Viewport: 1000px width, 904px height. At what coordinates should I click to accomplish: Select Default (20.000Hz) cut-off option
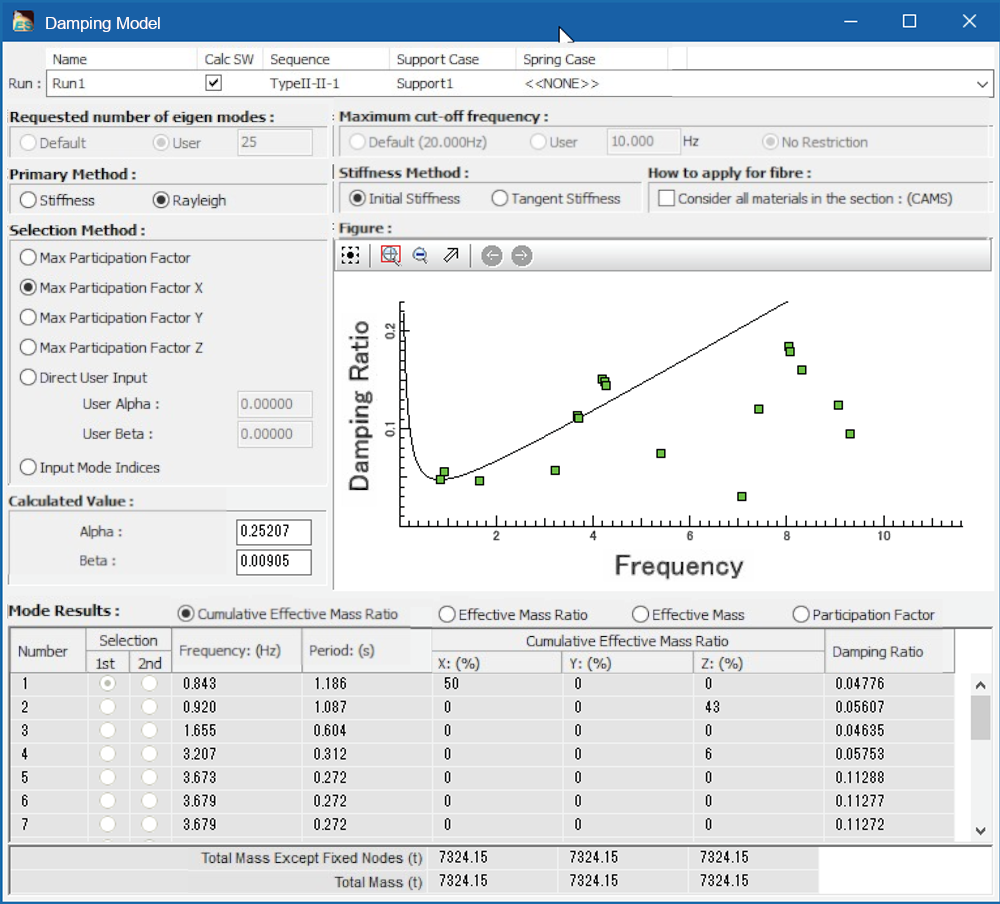coord(357,142)
